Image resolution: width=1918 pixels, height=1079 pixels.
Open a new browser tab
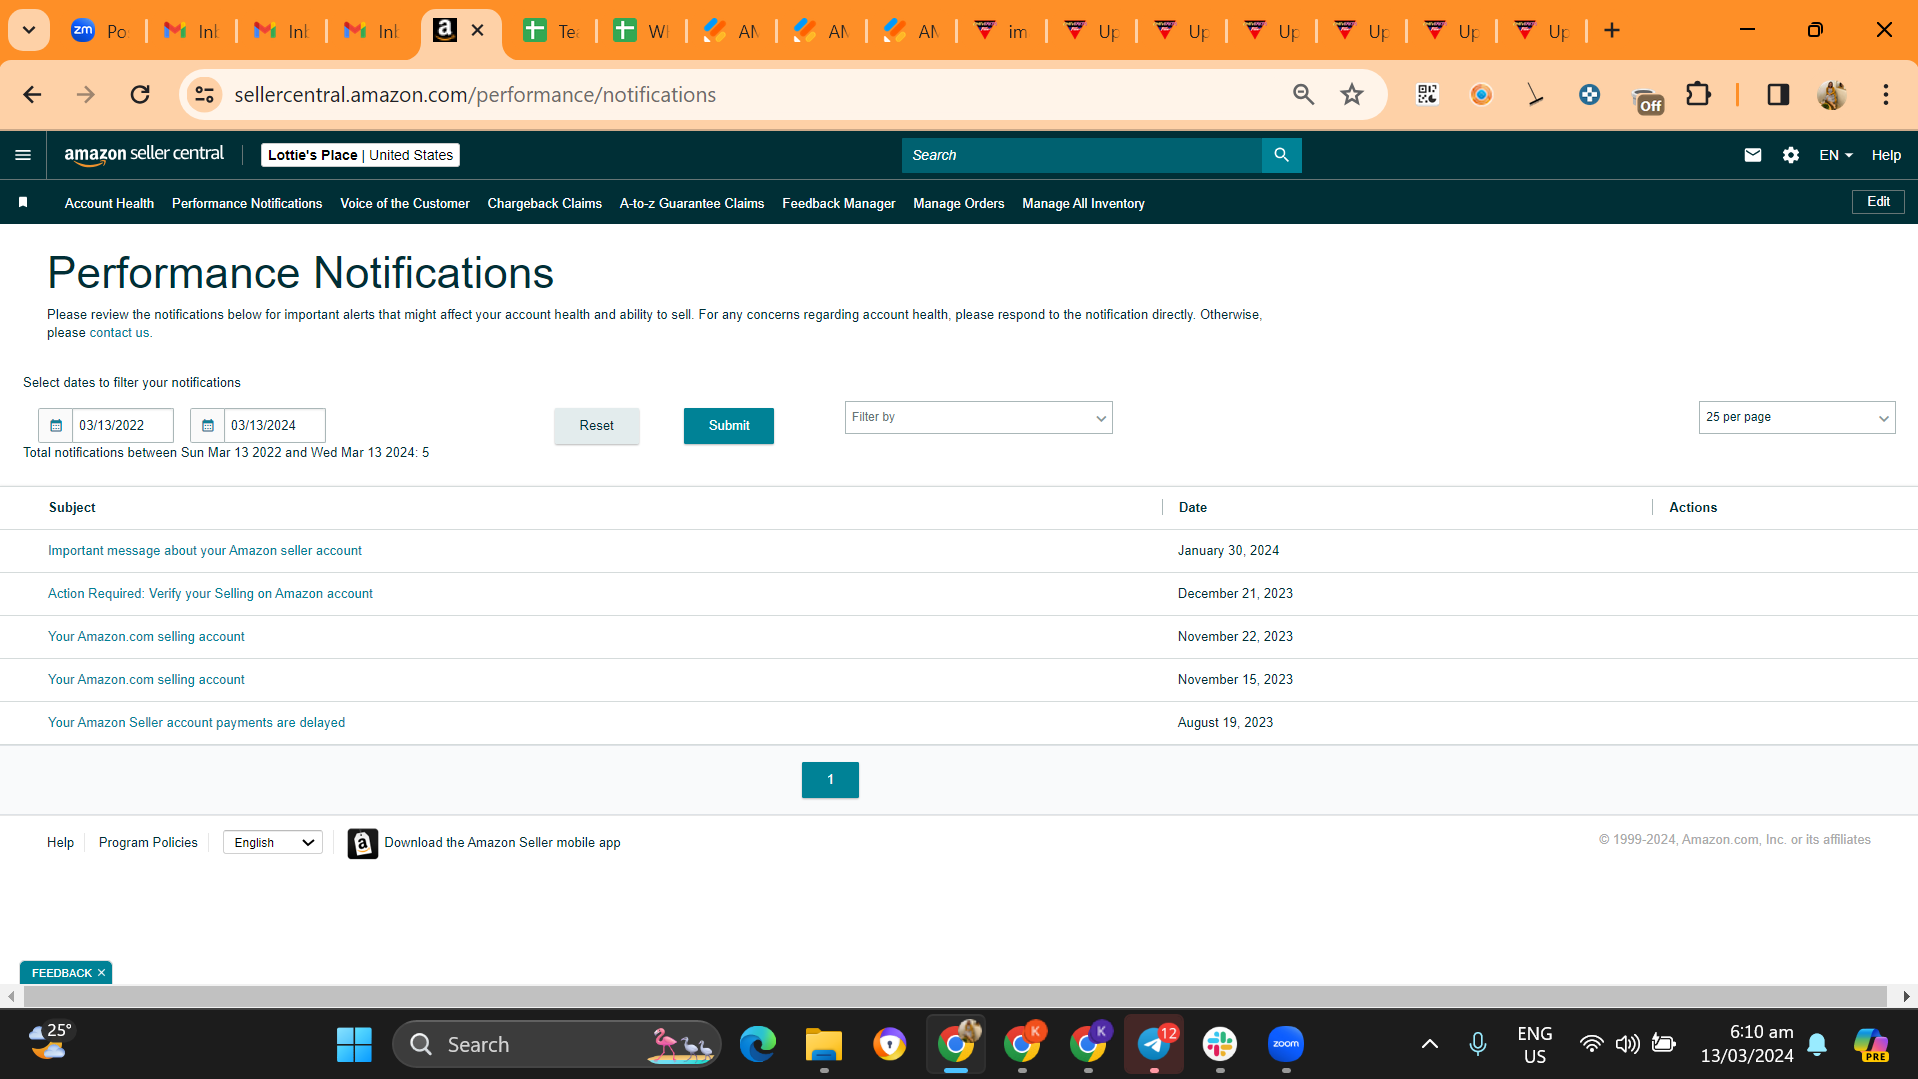pyautogui.click(x=1611, y=31)
